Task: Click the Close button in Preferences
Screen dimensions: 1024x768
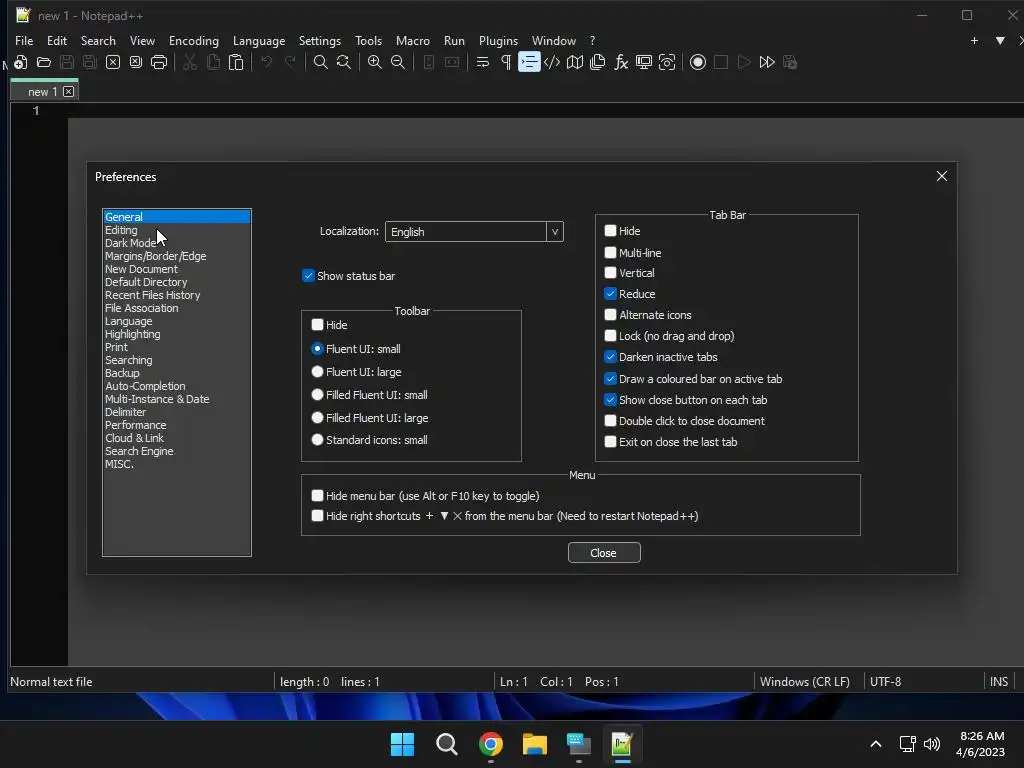Action: coord(604,552)
